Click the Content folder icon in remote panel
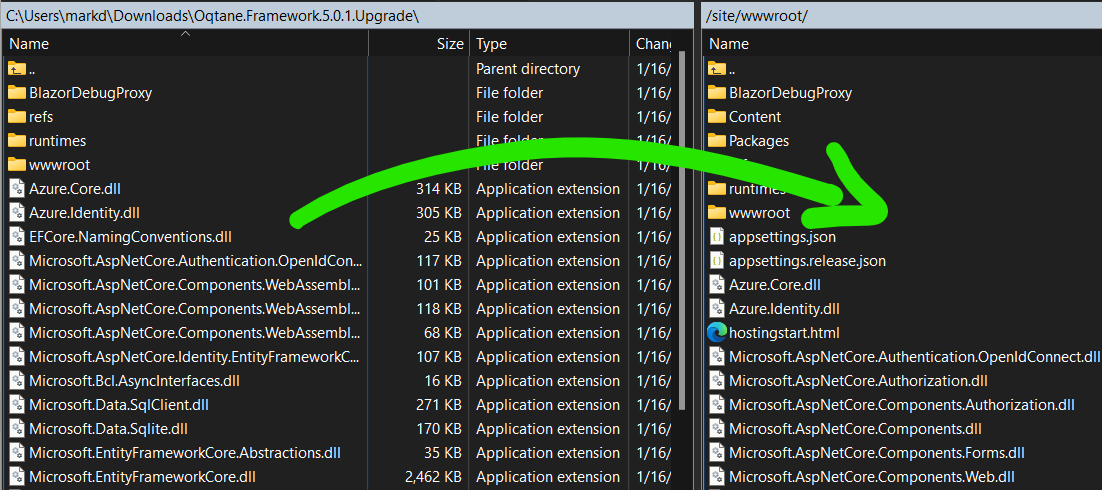This screenshot has width=1102, height=490. pyautogui.click(x=716, y=116)
